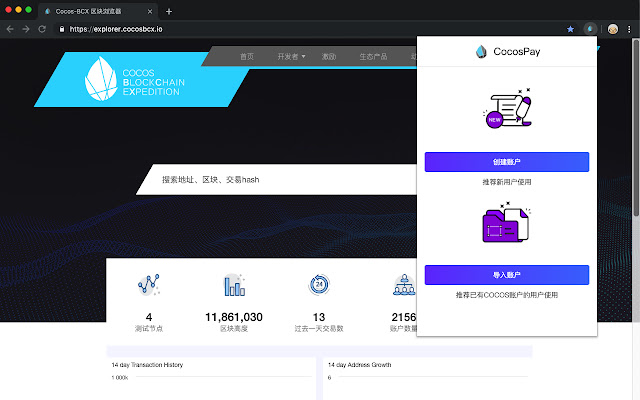Select the Cocos-BCX browser tab
This screenshot has height=400, width=640.
coord(98,11)
